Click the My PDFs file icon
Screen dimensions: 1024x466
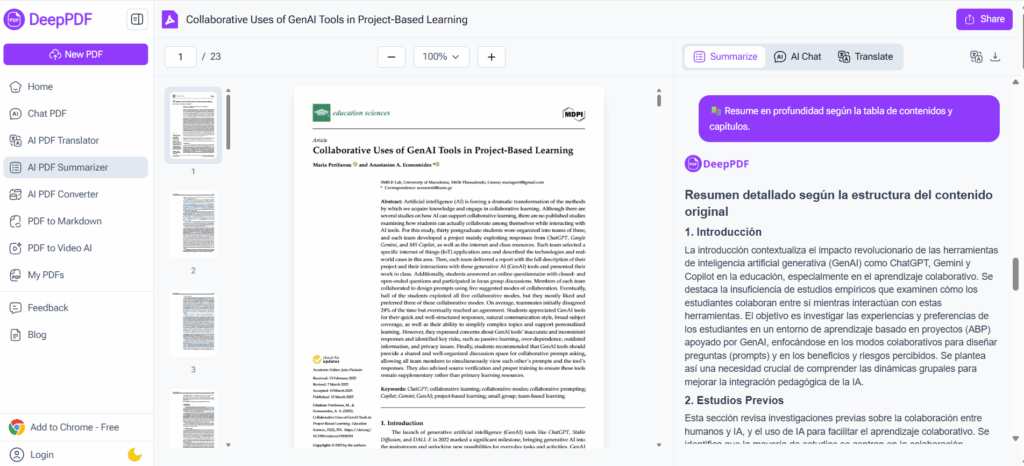pos(16,275)
